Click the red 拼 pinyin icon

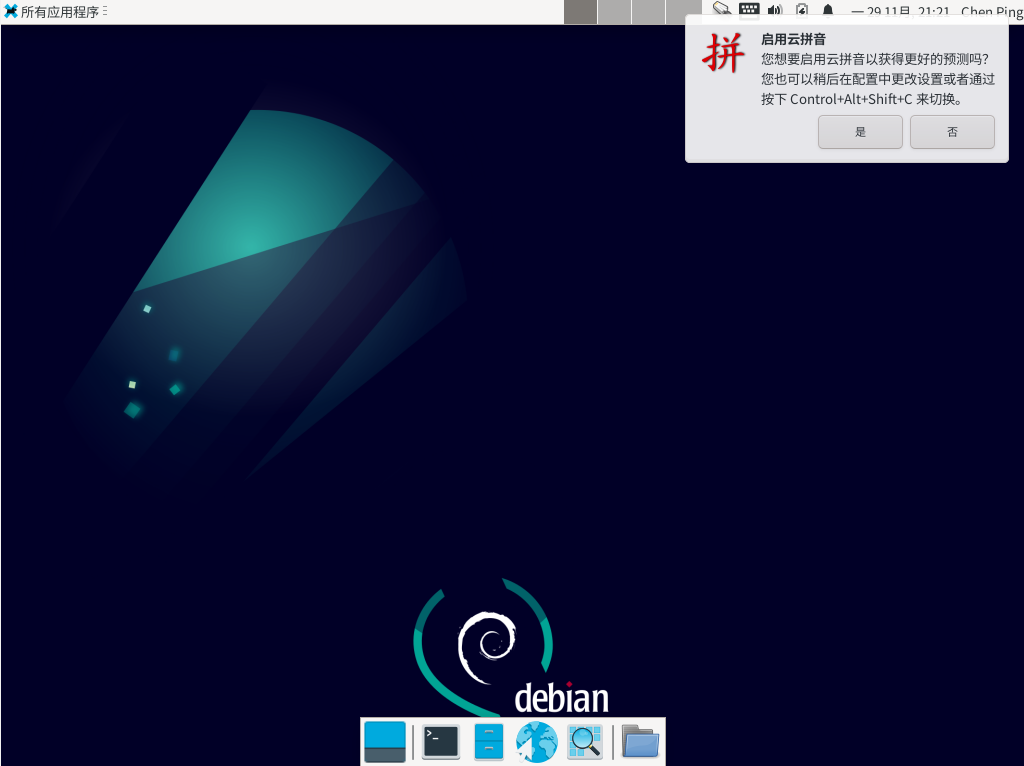coord(723,53)
